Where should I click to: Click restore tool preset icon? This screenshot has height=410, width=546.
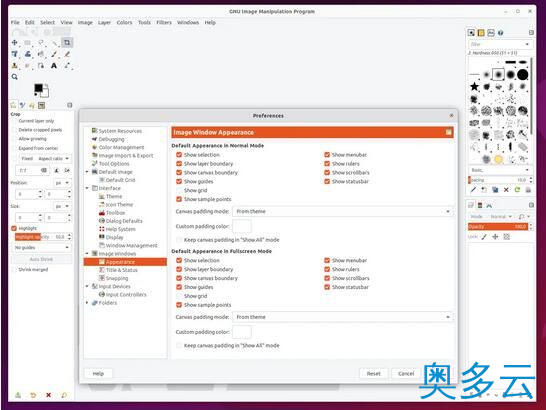(x=33, y=395)
